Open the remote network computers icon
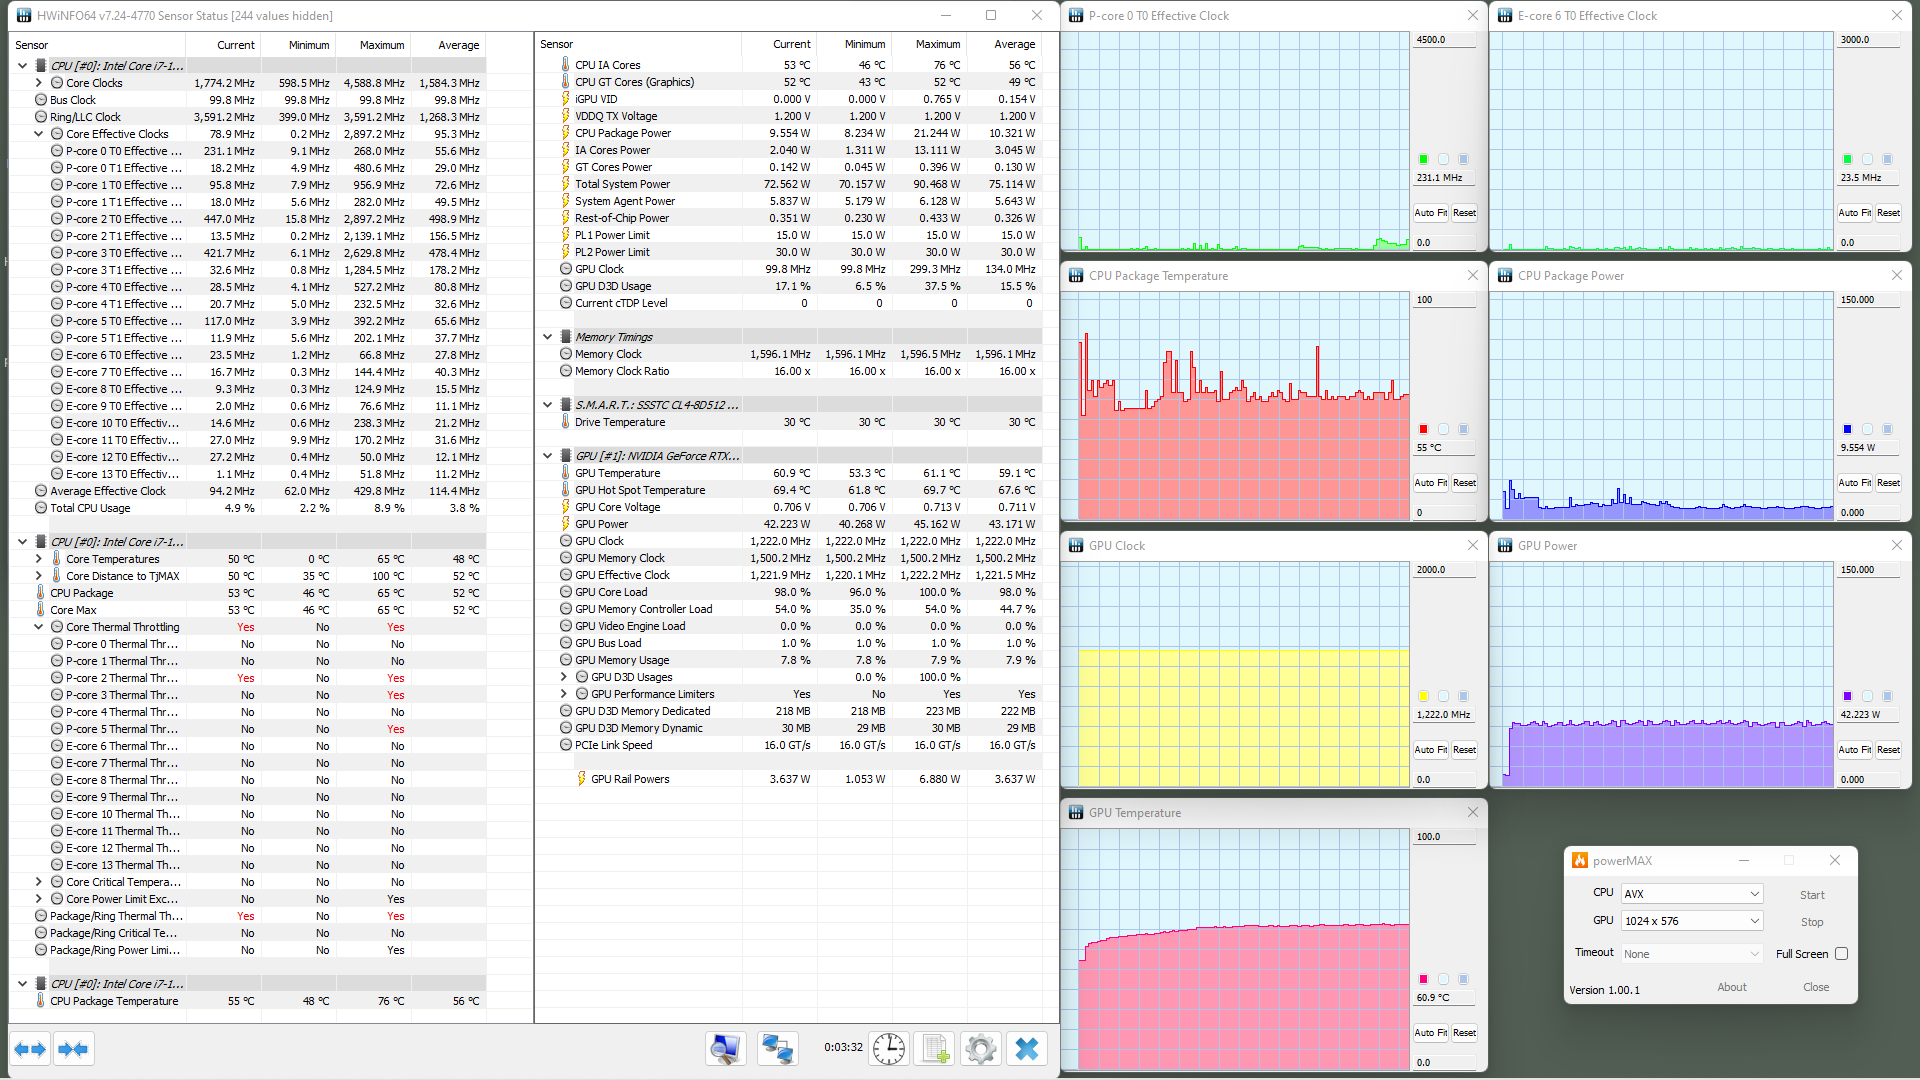The height and width of the screenshot is (1080, 1920). coord(777,1048)
